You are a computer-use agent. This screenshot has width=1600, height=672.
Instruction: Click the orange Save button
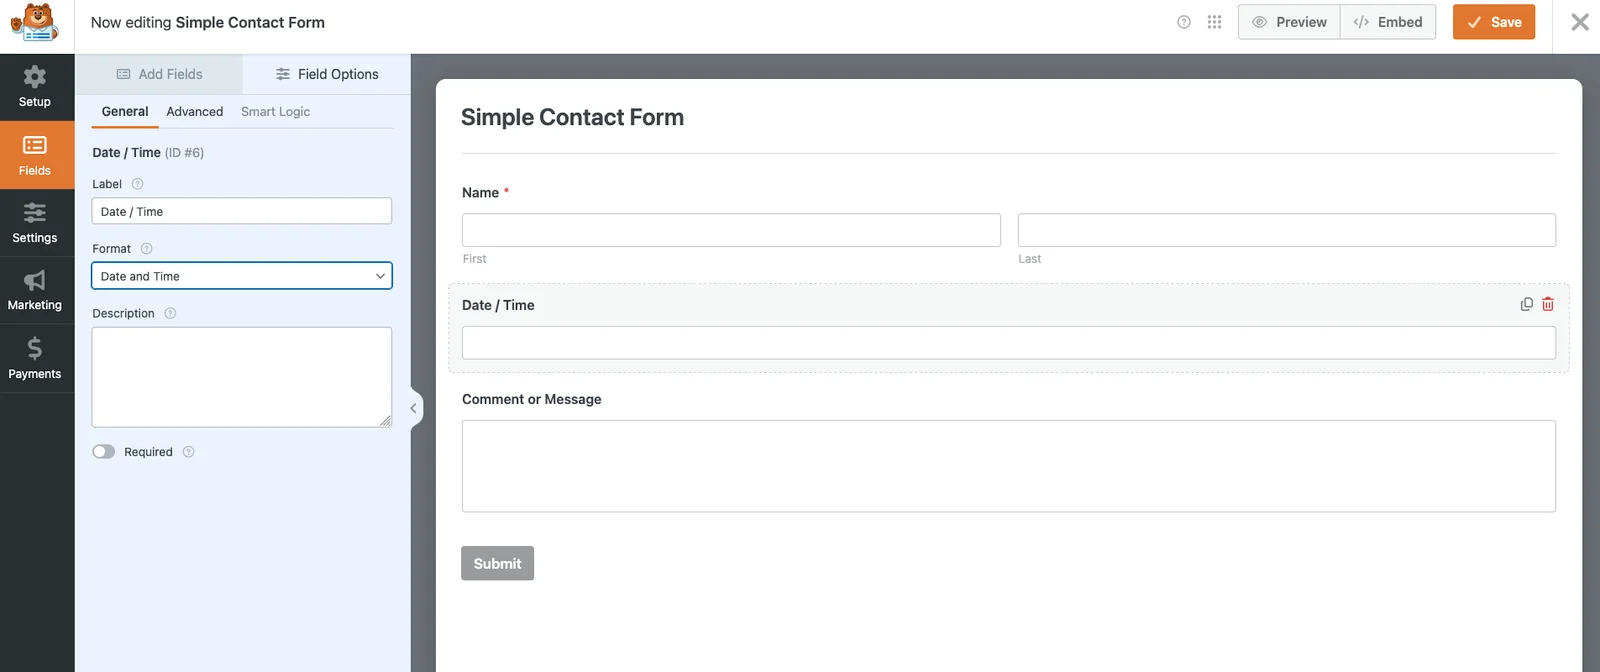tap(1493, 22)
